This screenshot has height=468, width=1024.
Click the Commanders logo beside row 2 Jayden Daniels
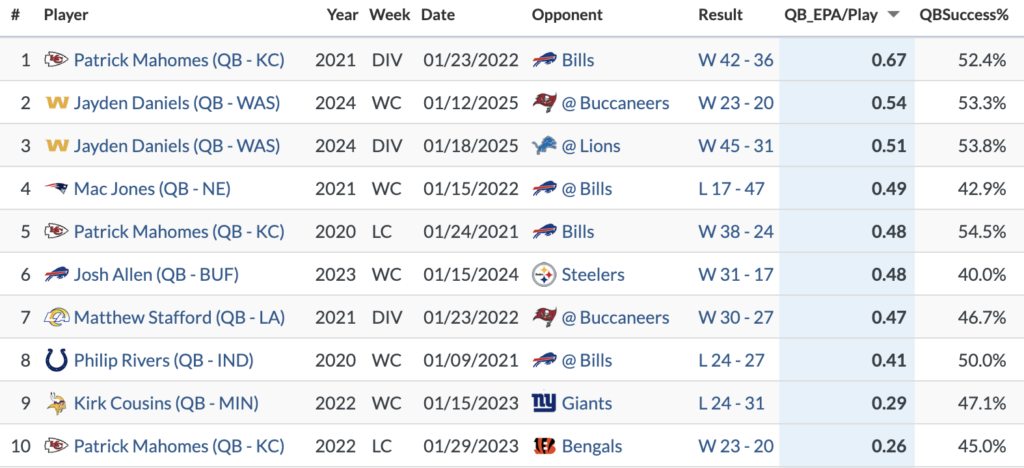pyautogui.click(x=57, y=103)
